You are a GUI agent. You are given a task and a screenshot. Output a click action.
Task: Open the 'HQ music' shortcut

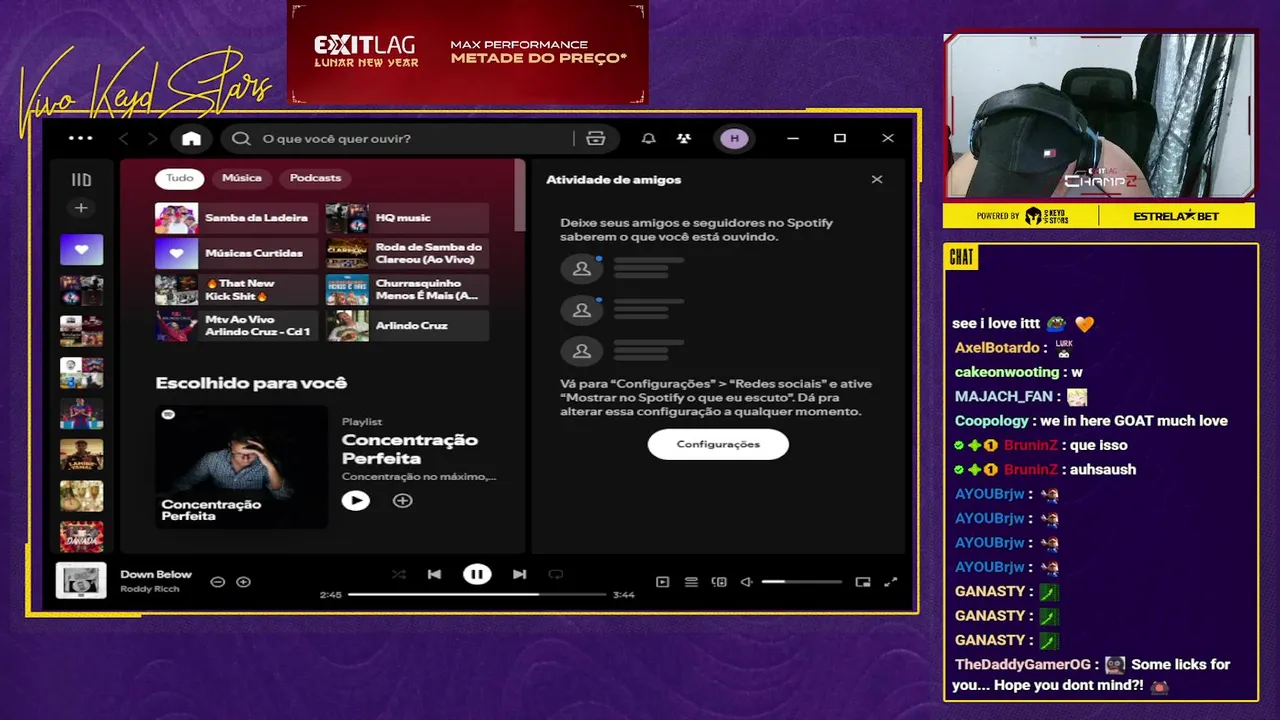tap(407, 218)
